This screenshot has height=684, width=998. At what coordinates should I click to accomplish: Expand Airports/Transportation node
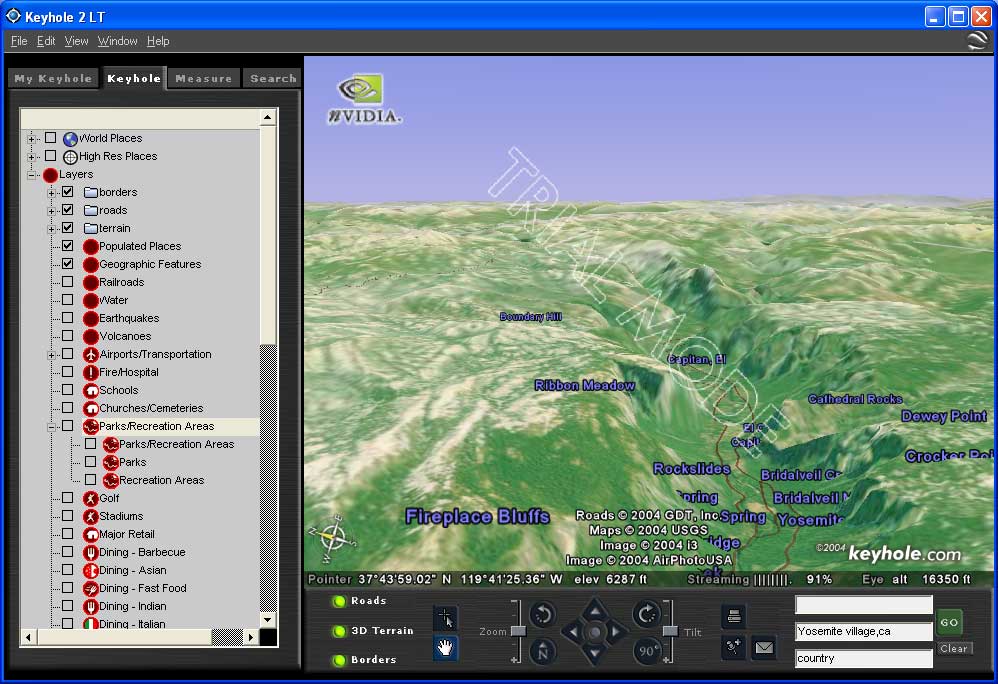click(52, 354)
